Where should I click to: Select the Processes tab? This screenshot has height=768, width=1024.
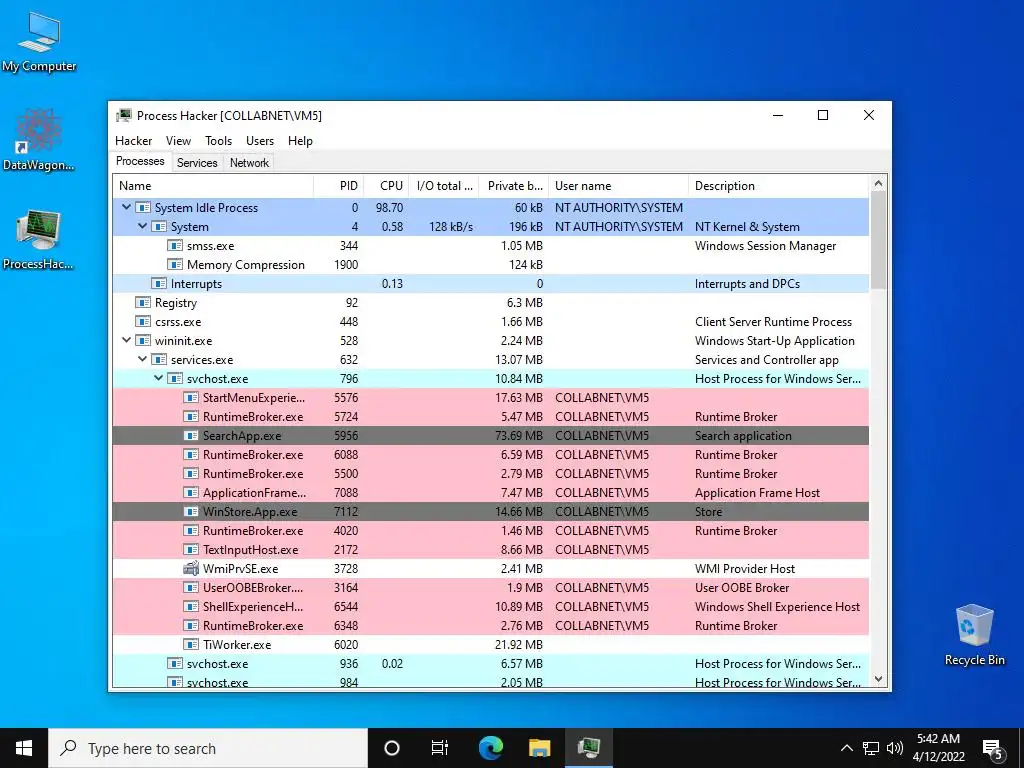pos(140,161)
